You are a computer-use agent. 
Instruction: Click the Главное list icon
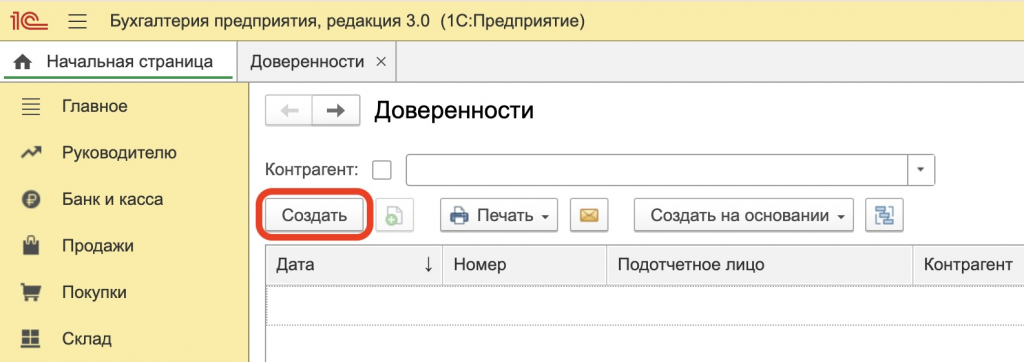click(x=31, y=107)
